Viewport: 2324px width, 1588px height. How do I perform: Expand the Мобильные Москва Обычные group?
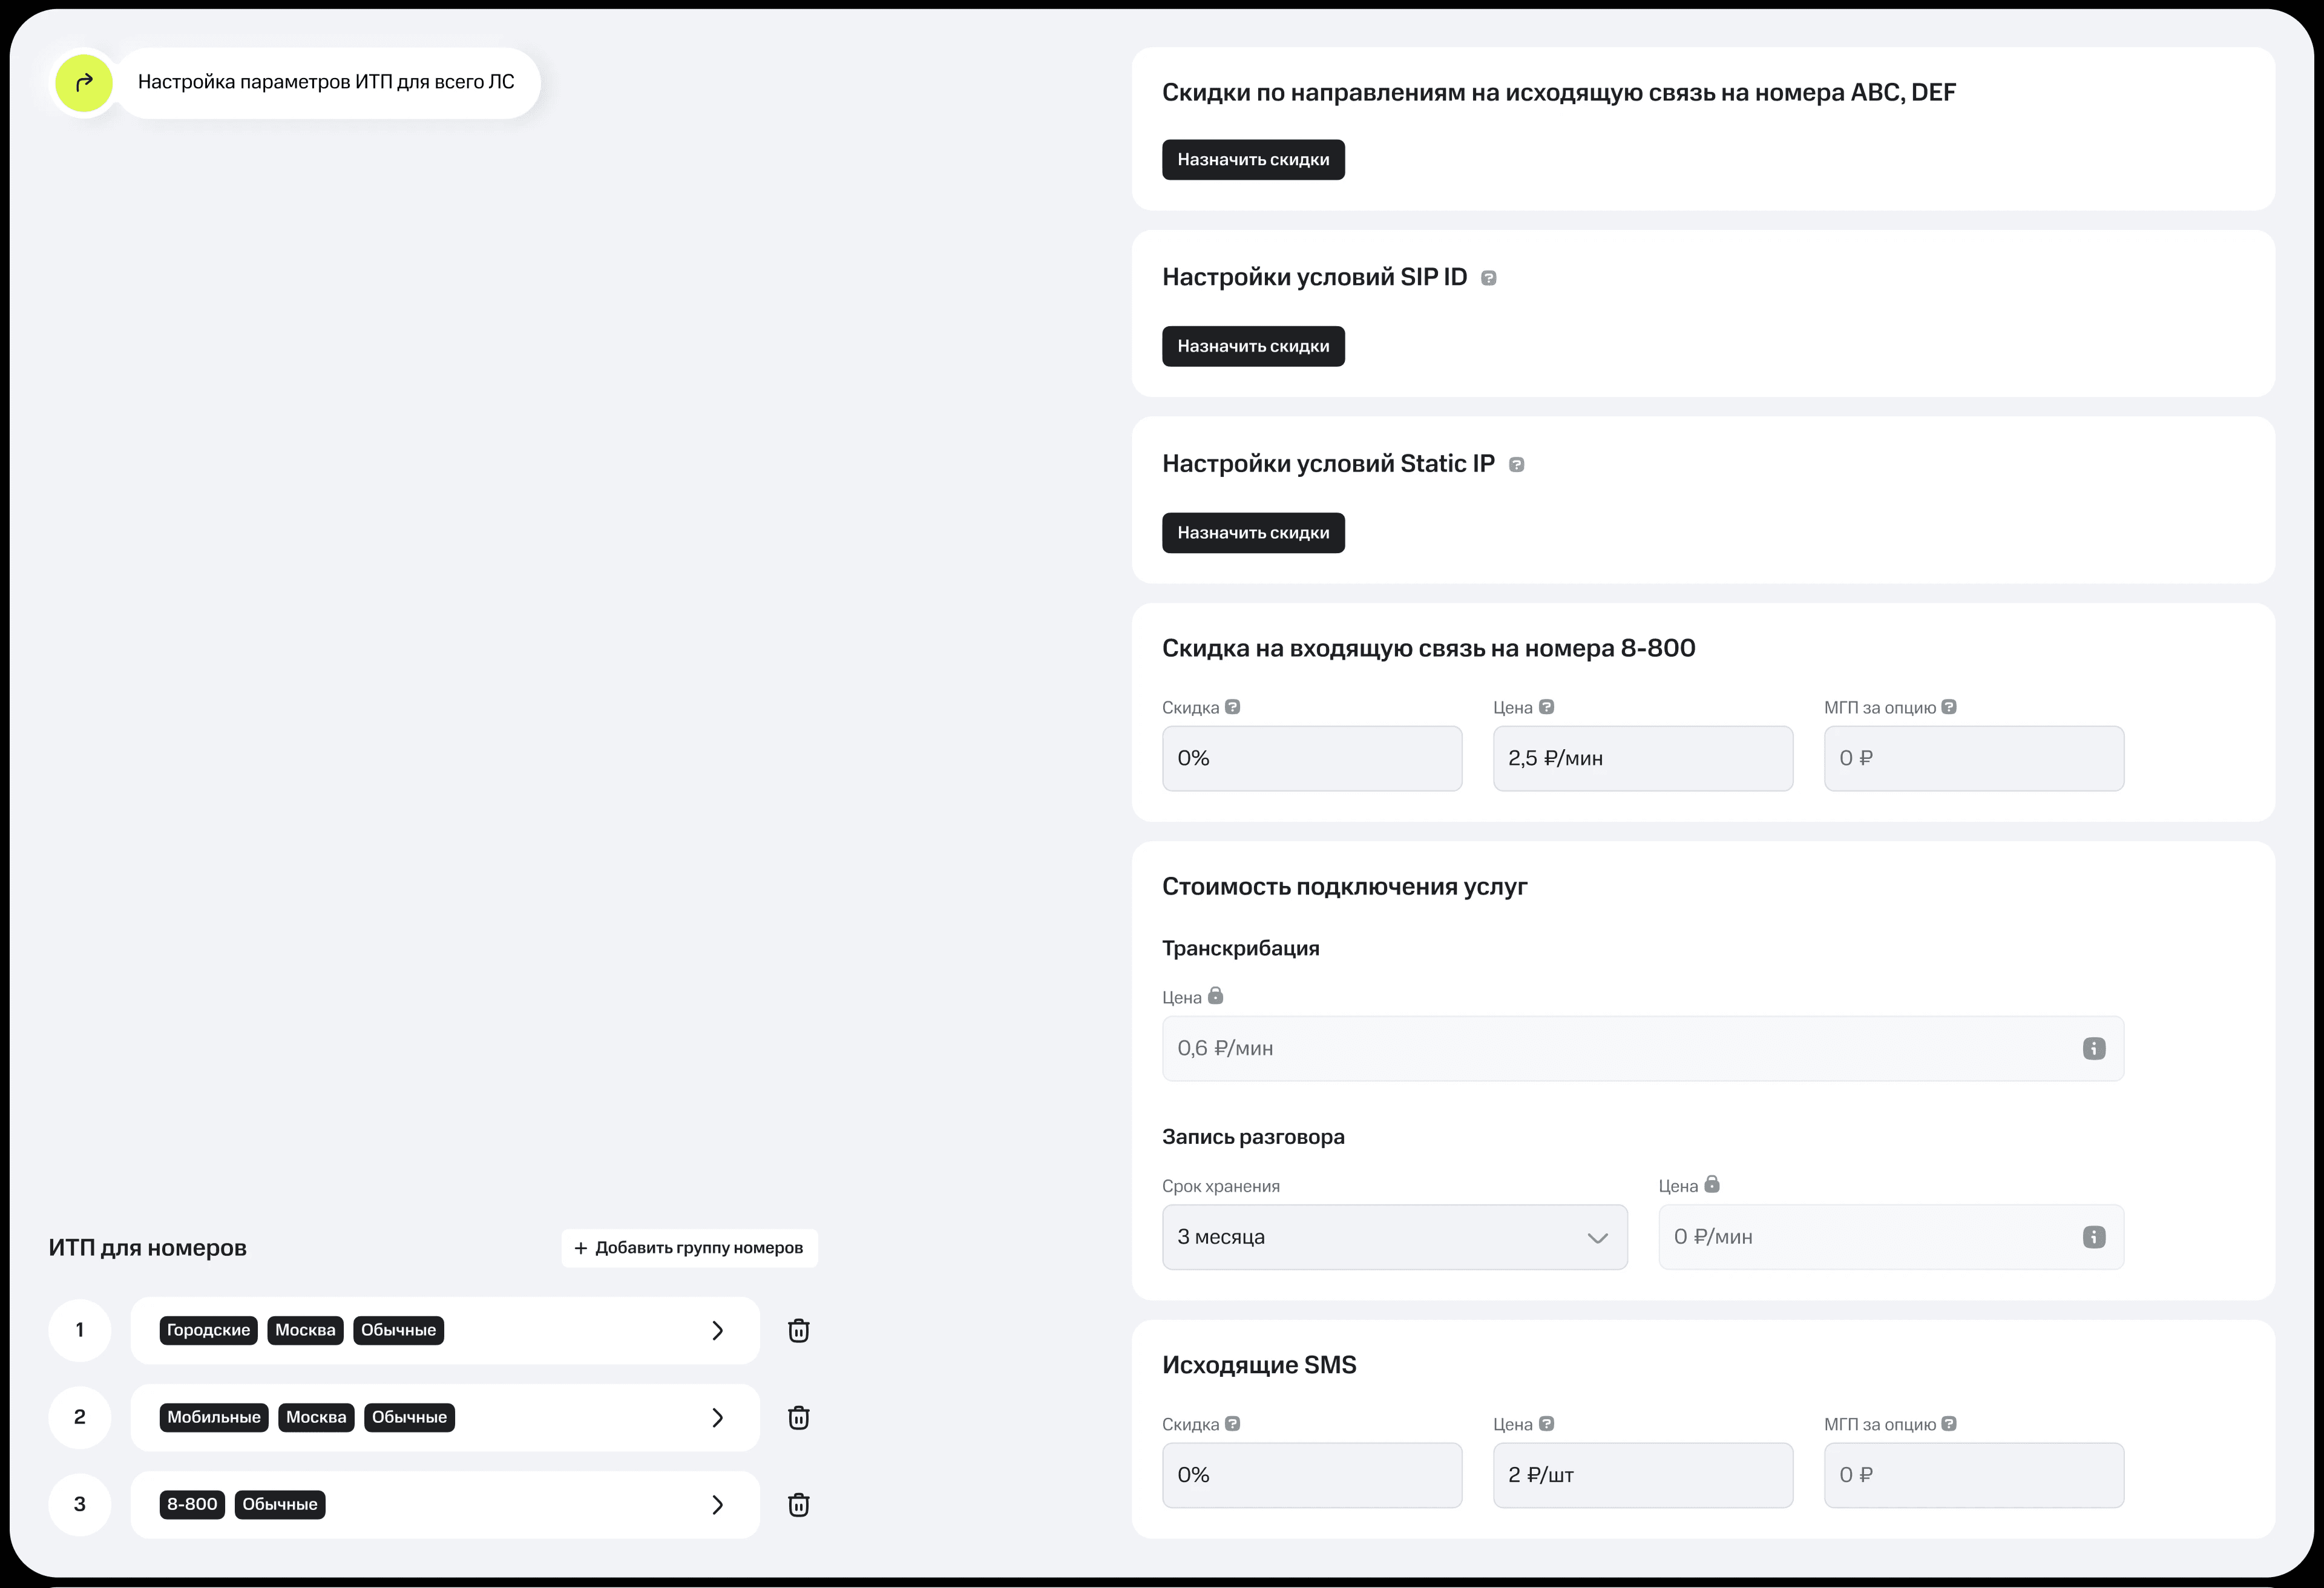716,1417
